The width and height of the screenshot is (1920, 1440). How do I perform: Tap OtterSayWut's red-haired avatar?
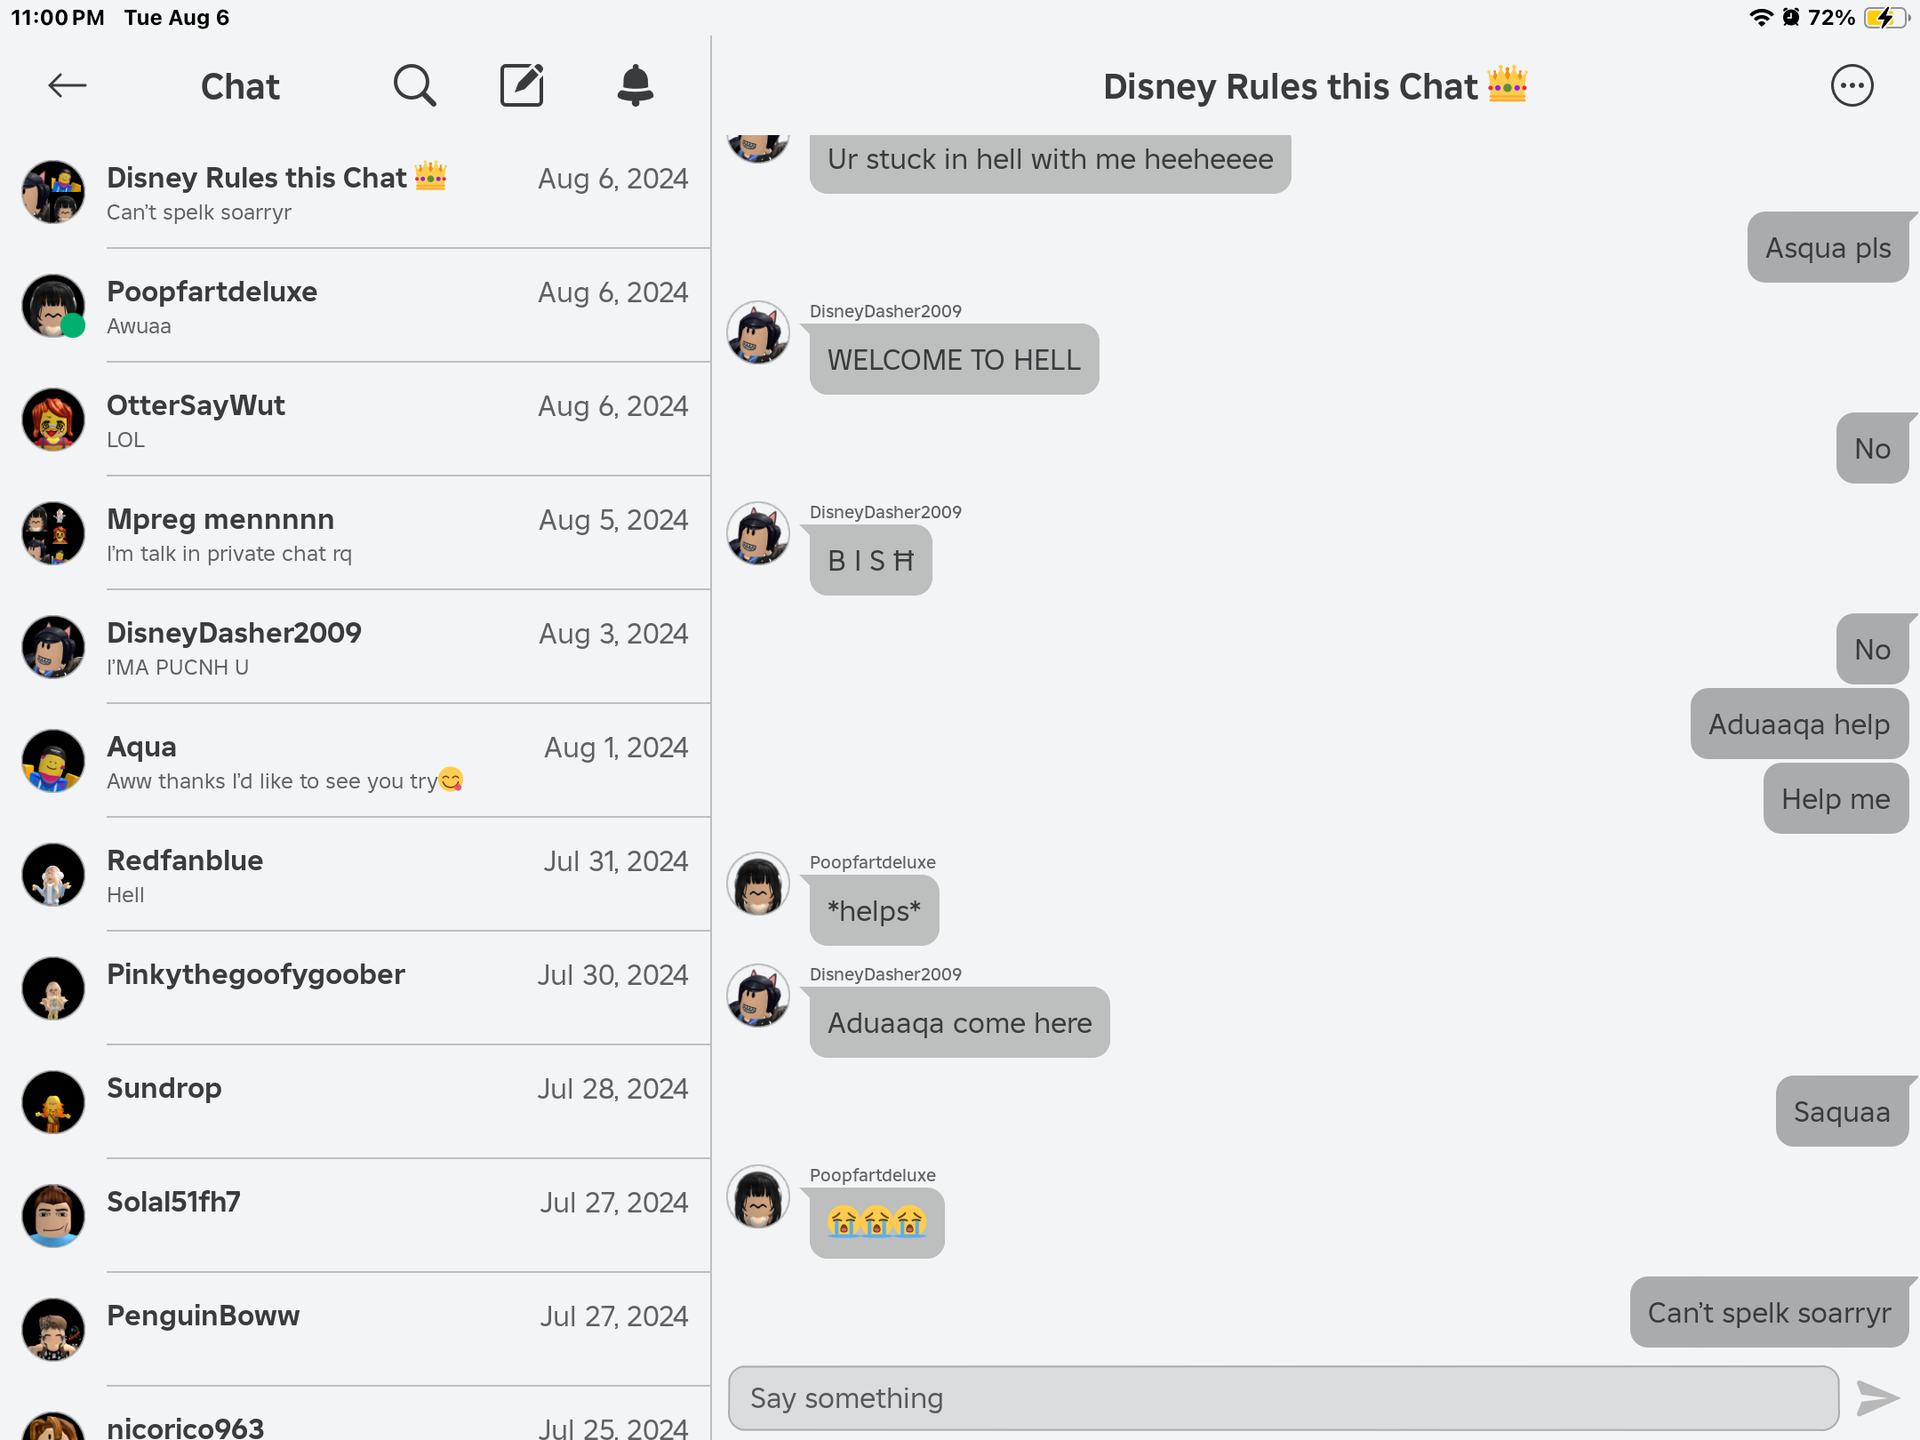[53, 420]
